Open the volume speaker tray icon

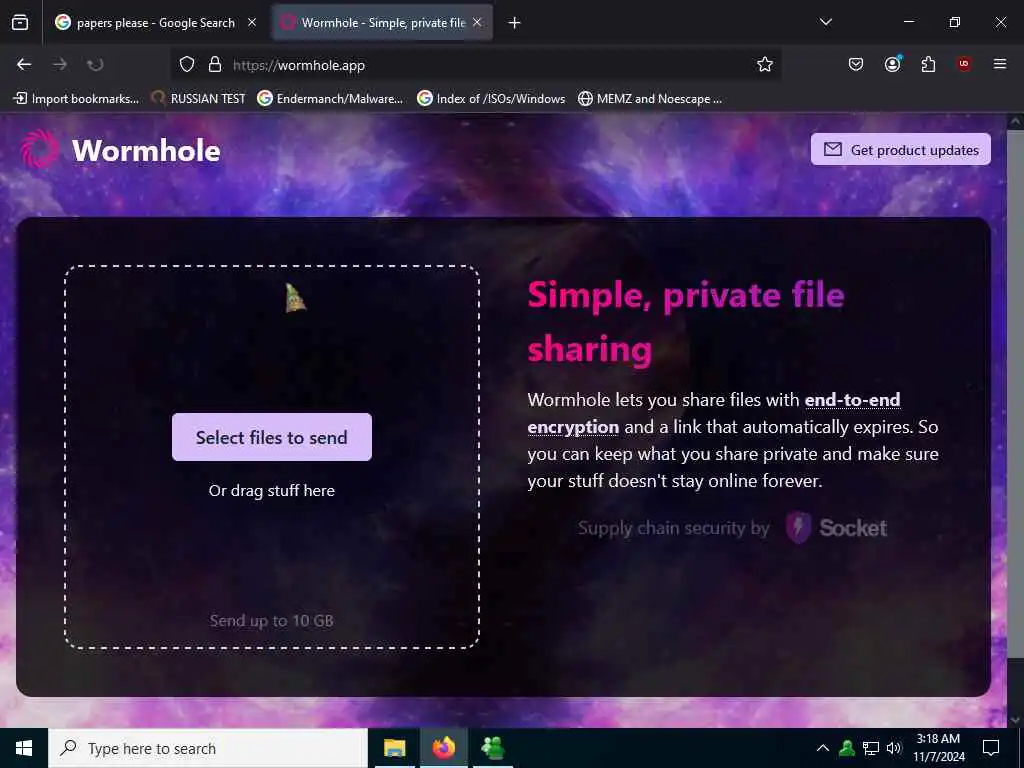tap(893, 748)
